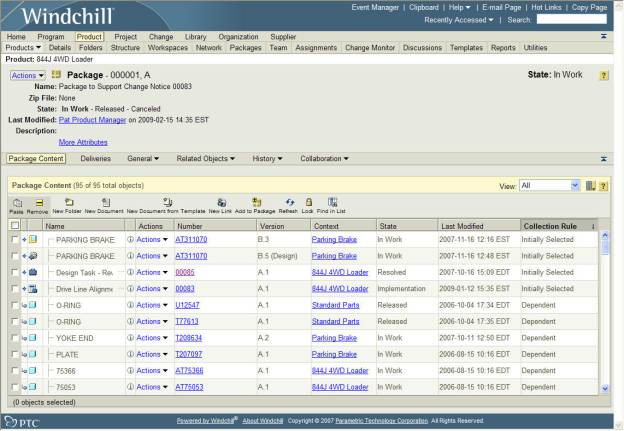Click the New Document icon
The width and height of the screenshot is (624, 431).
[x=105, y=202]
